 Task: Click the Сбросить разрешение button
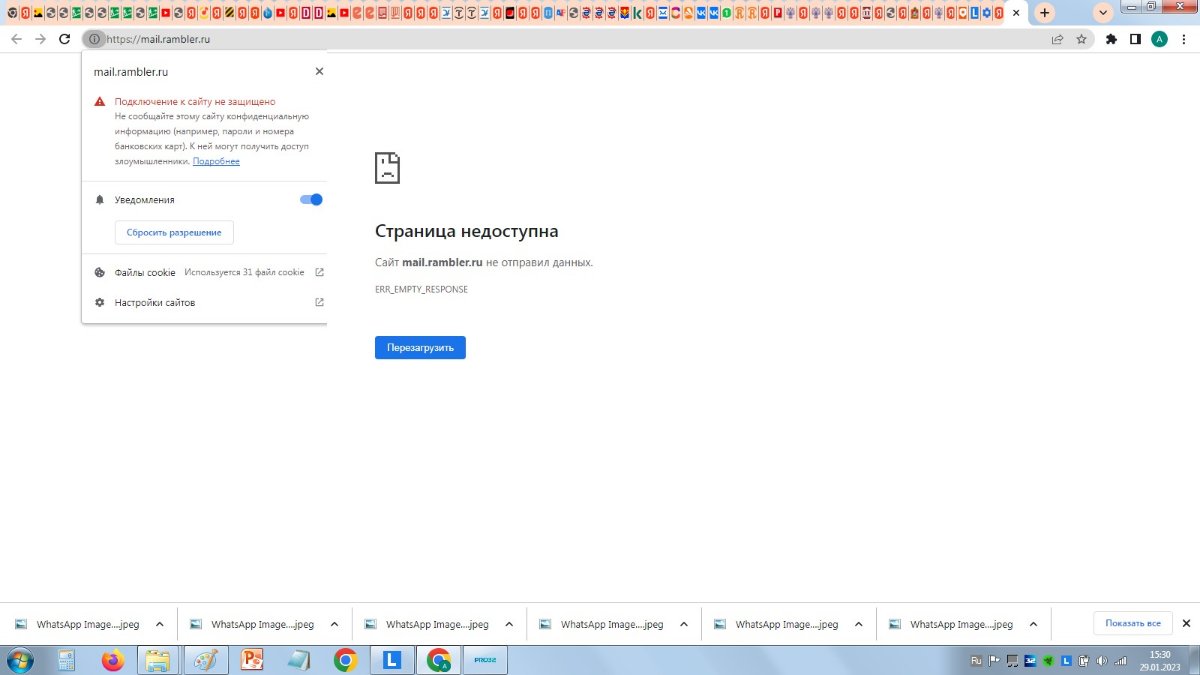(x=174, y=232)
